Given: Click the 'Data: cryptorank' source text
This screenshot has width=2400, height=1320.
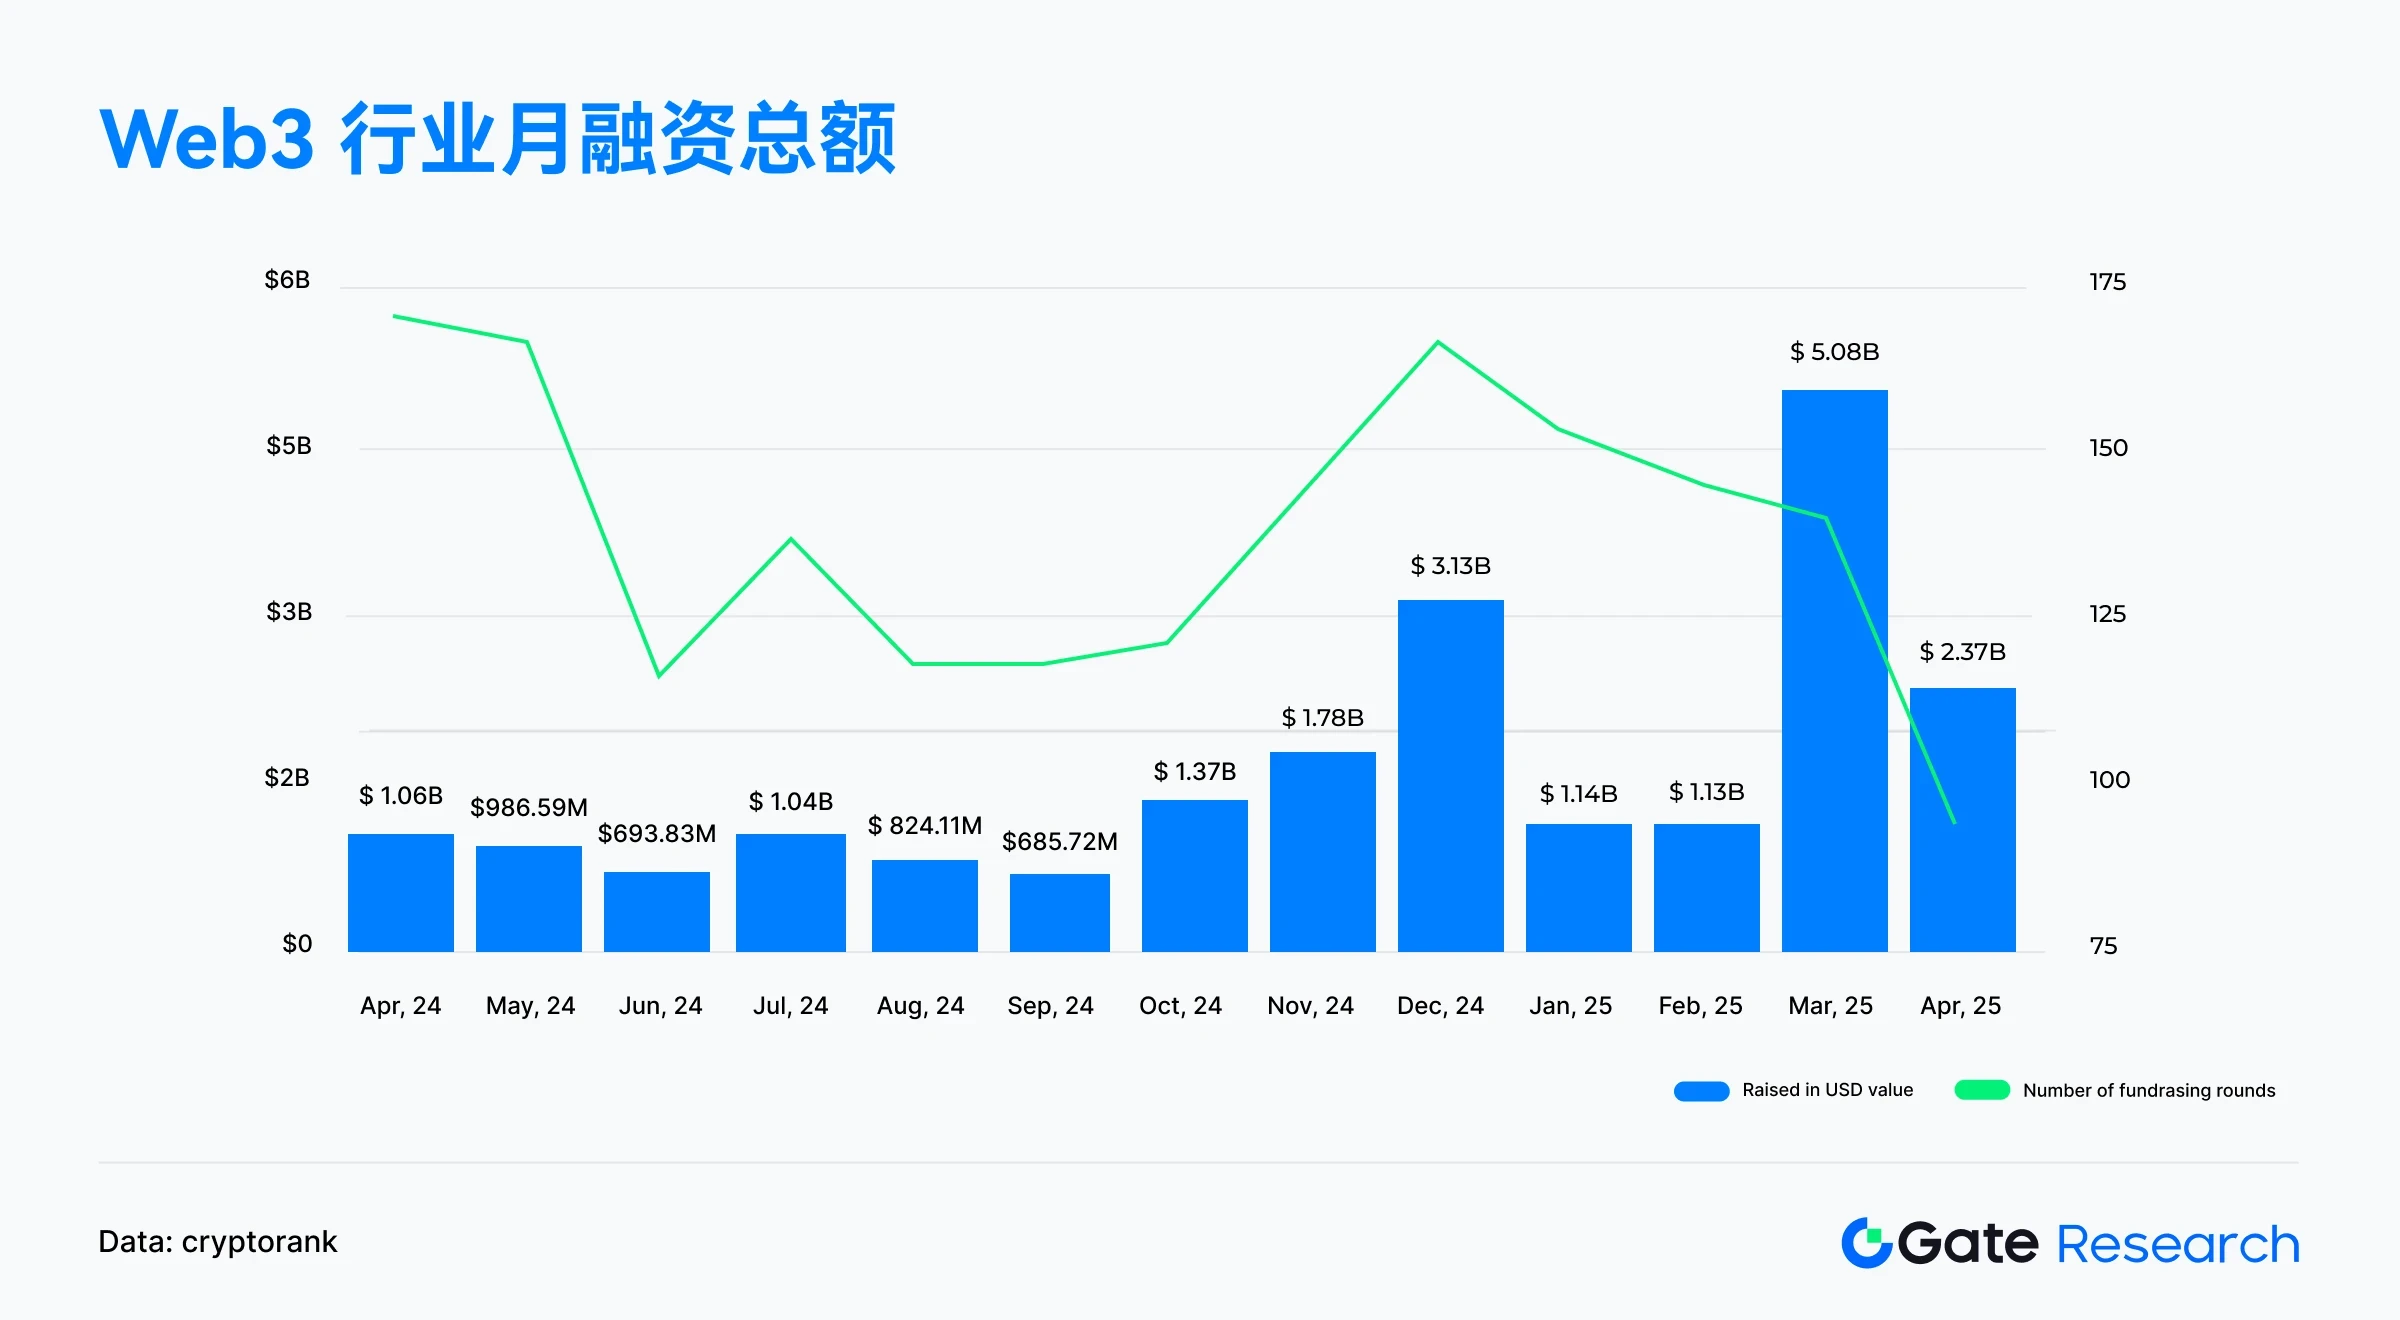Looking at the screenshot, I should [219, 1241].
